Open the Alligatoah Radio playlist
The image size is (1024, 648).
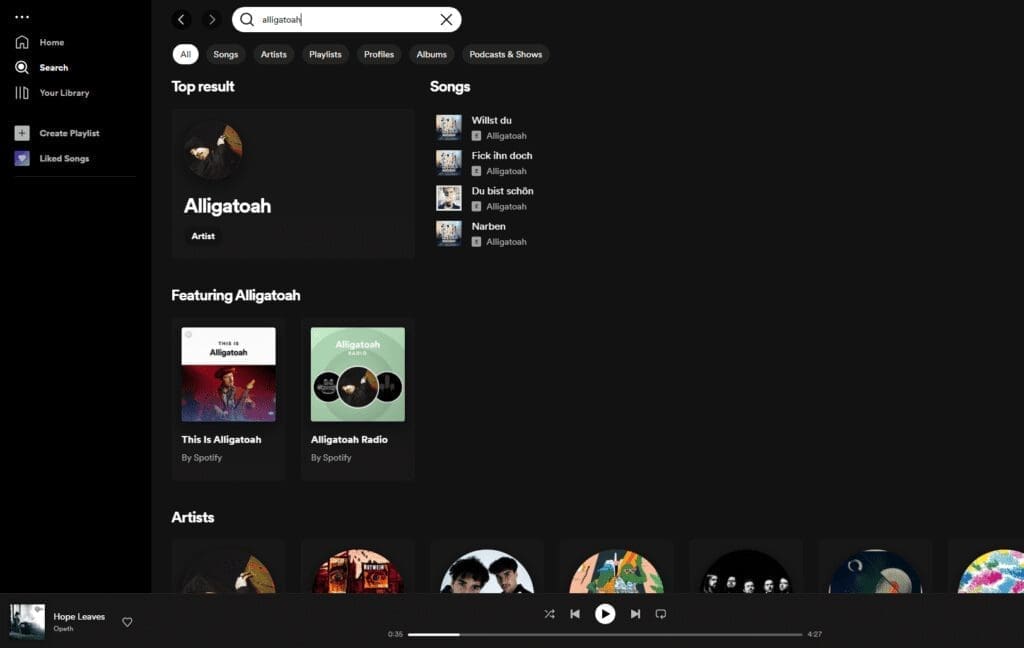point(358,398)
